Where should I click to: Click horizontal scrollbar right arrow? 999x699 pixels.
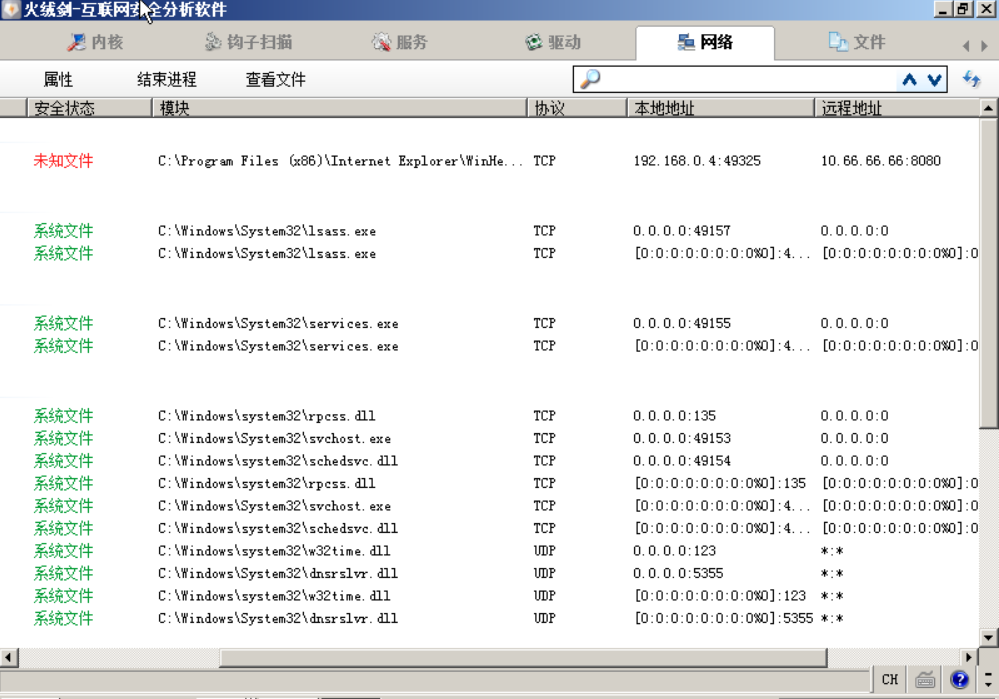point(969,657)
